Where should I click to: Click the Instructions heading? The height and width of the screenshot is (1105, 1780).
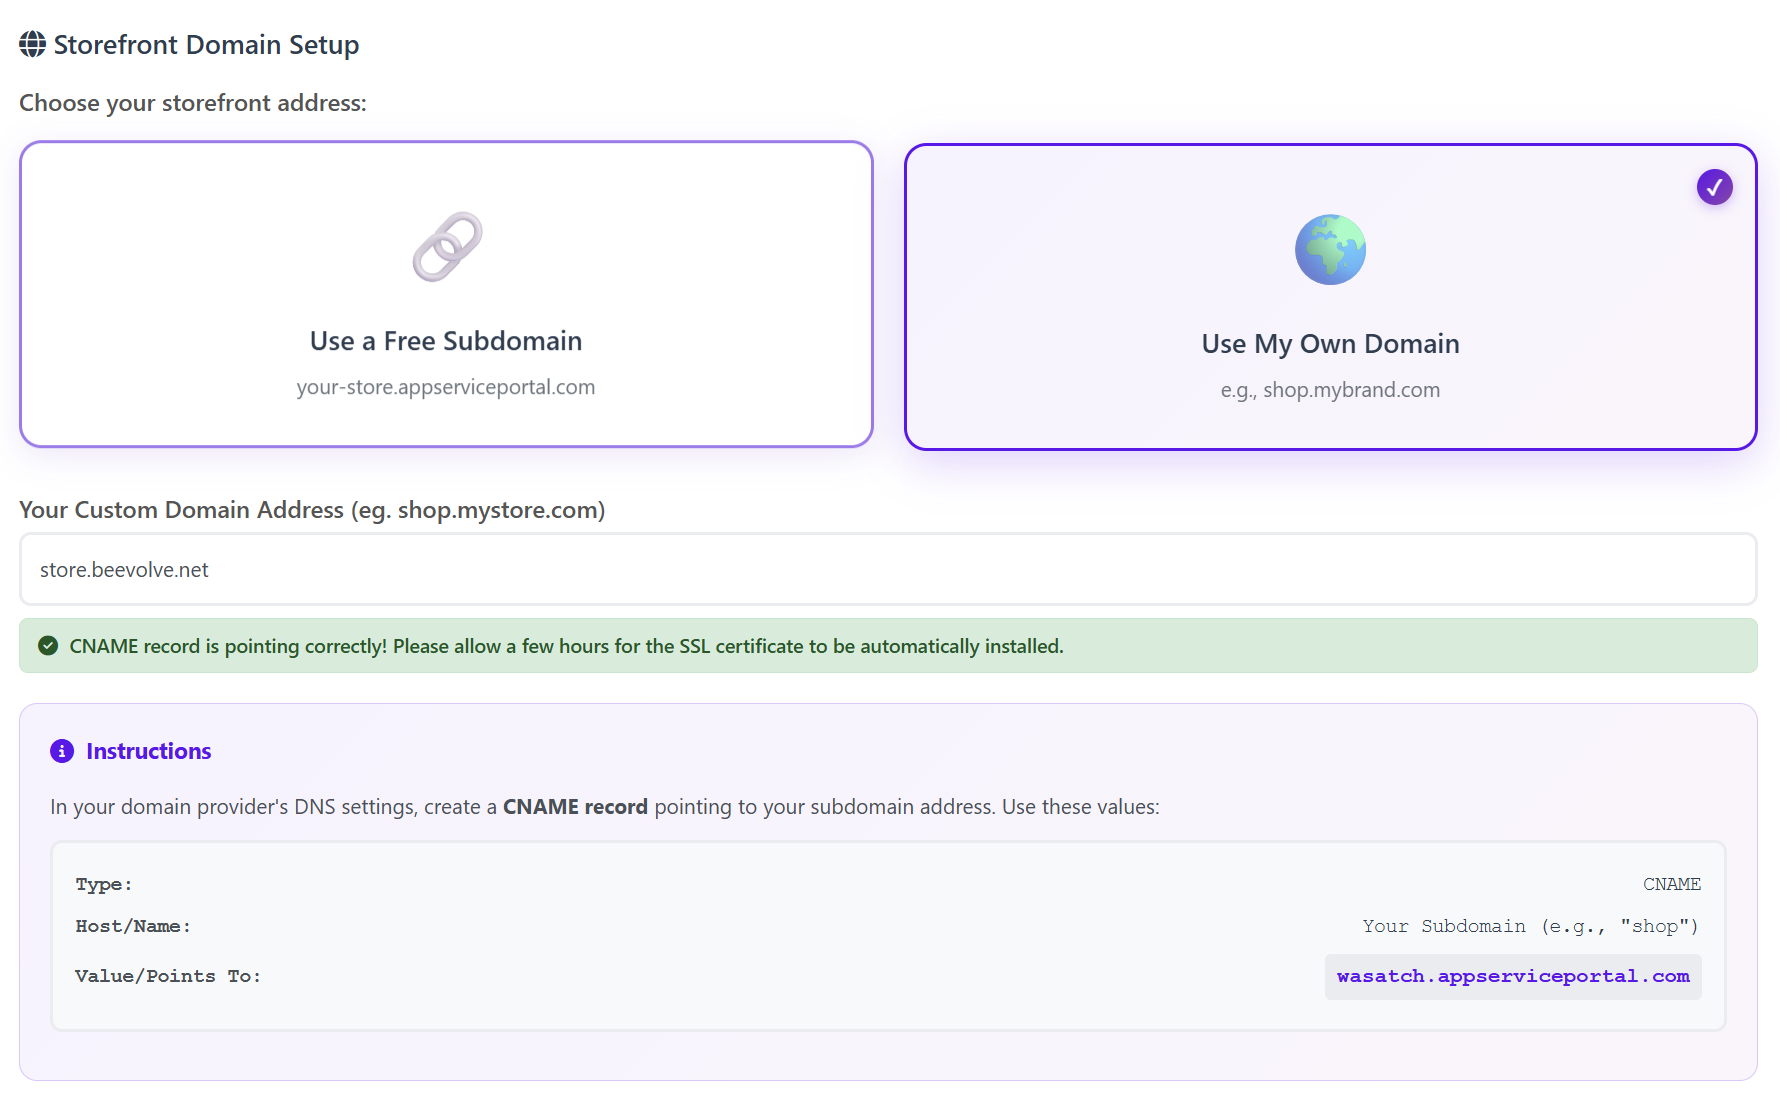coord(148,751)
